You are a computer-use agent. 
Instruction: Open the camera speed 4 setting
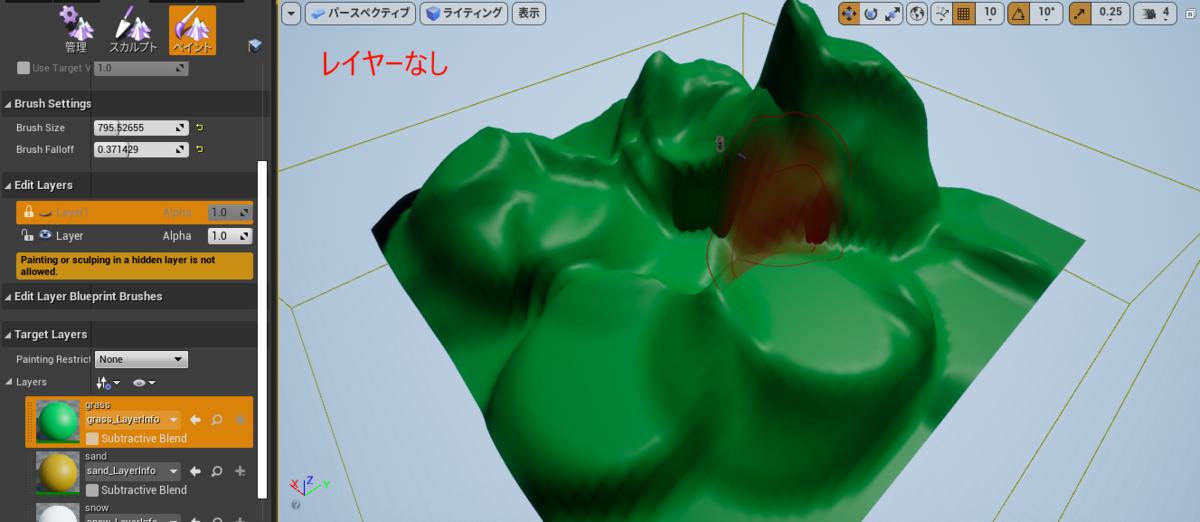(x=1153, y=13)
